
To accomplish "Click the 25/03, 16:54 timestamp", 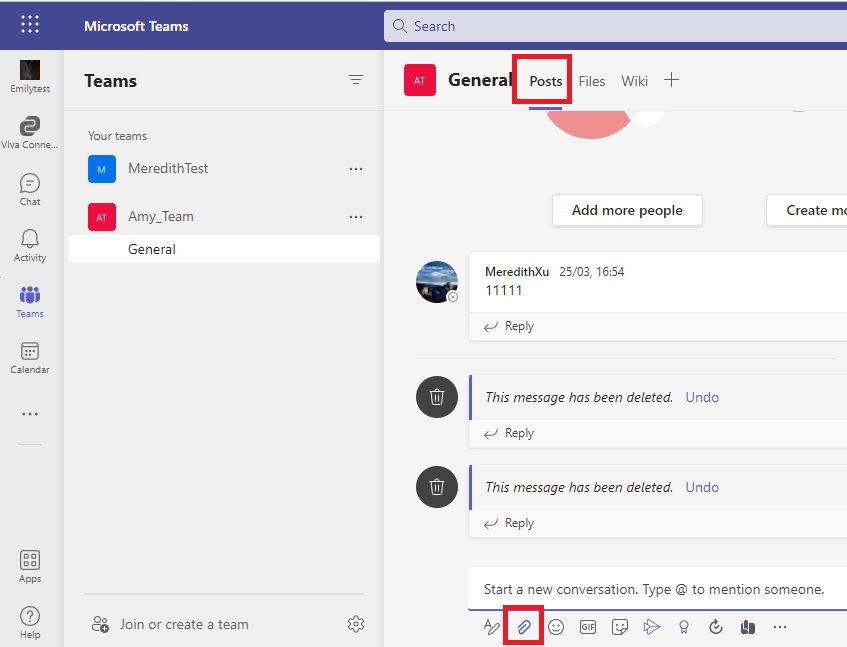I will point(591,272).
